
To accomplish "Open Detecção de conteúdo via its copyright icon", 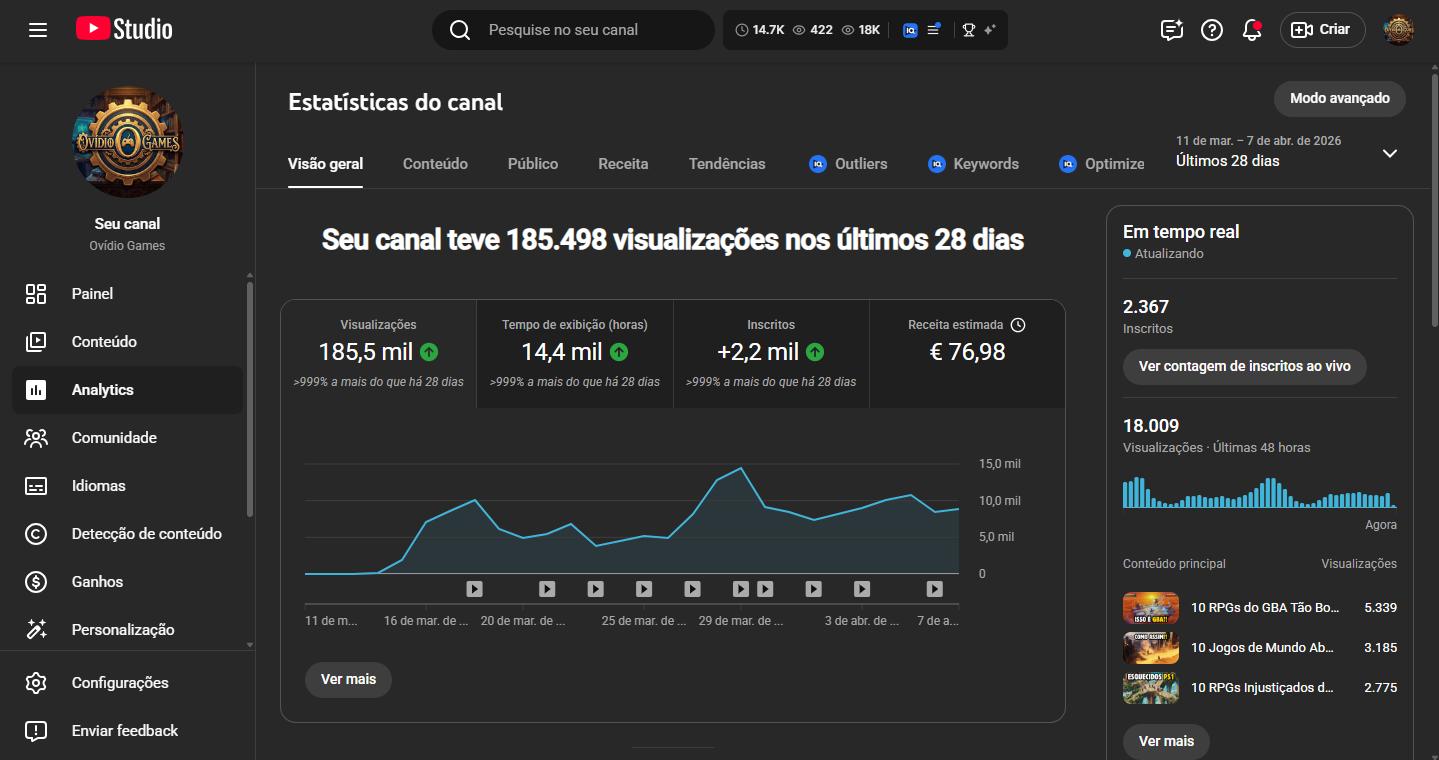I will 36,534.
